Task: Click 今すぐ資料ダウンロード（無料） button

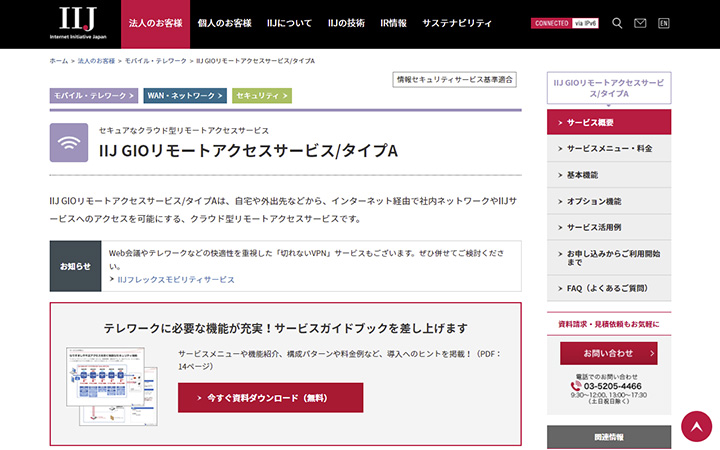Action: [x=270, y=398]
